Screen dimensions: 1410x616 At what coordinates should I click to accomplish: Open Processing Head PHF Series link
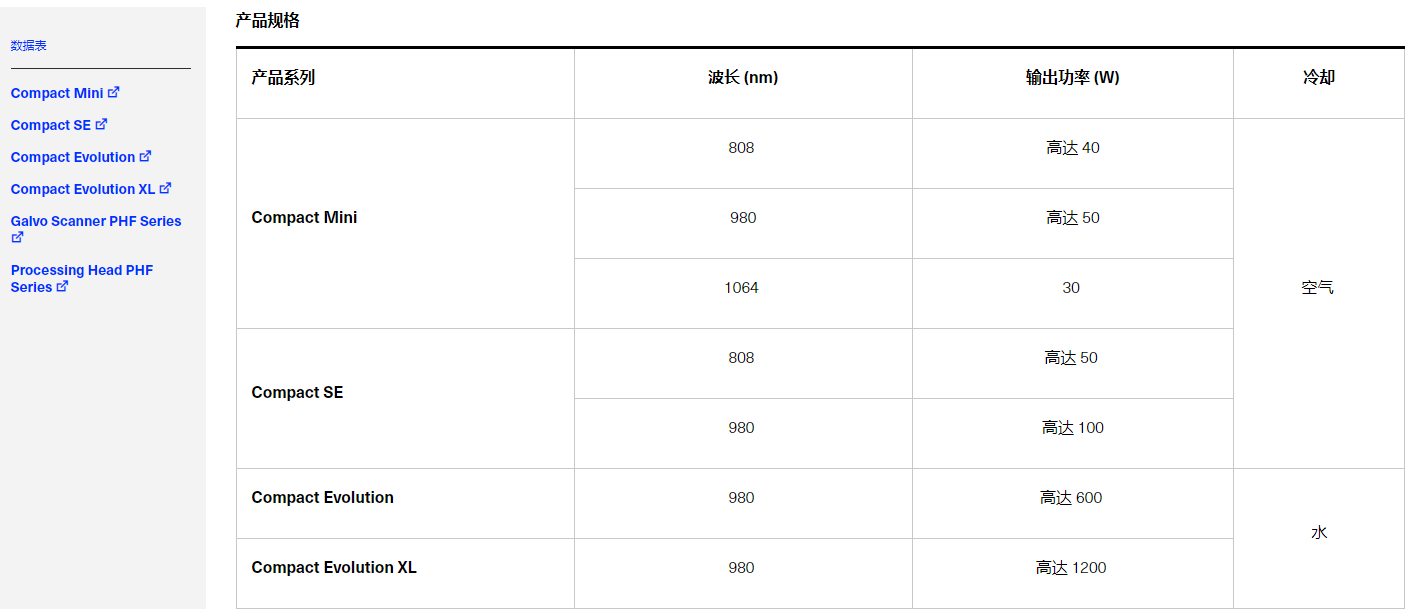point(82,278)
